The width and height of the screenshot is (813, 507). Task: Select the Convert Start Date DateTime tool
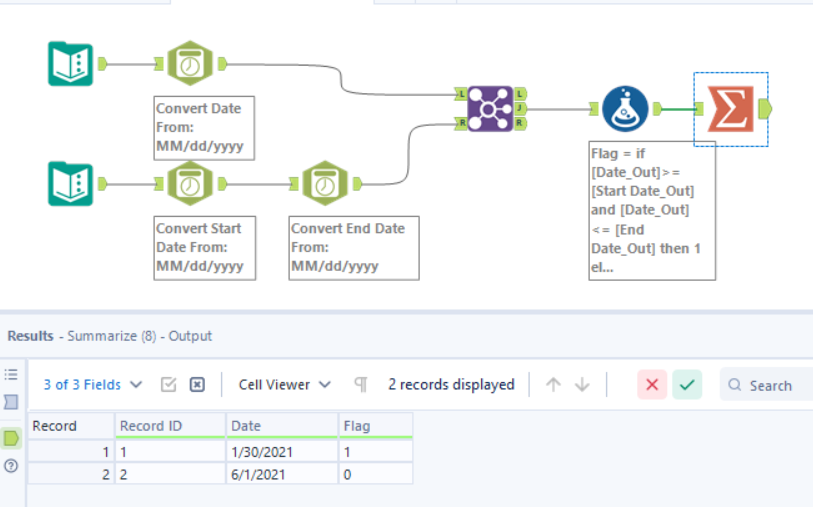(189, 184)
